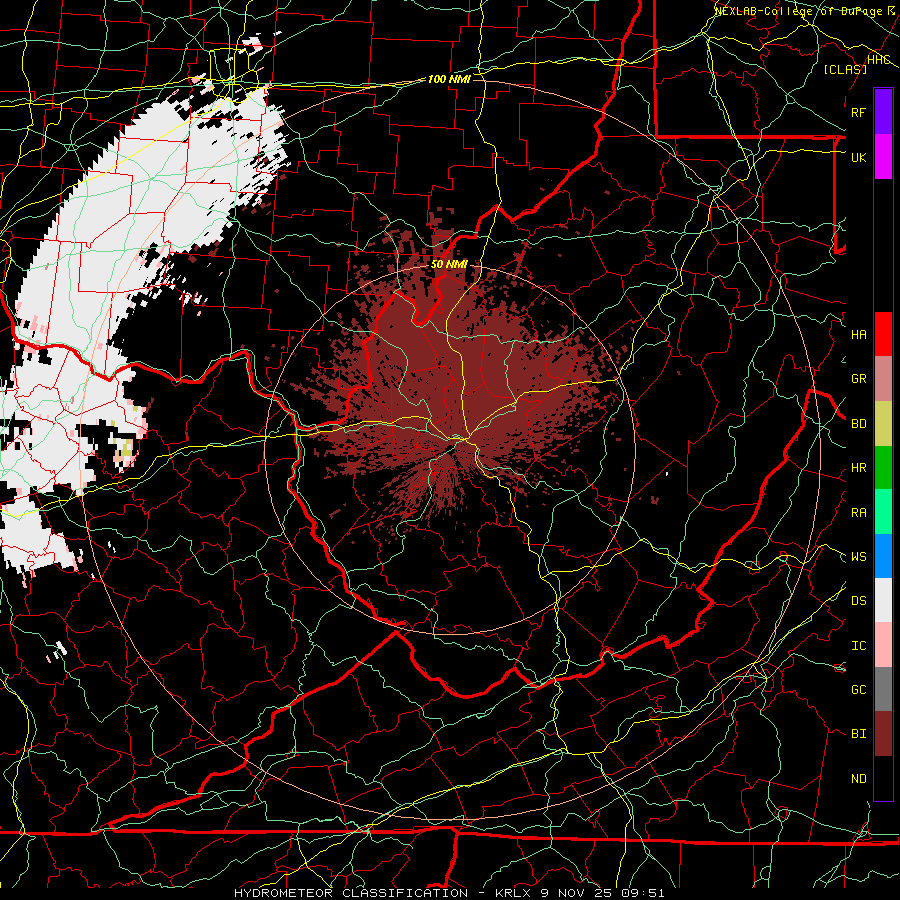900x900 pixels.
Task: Click the GC gray legend swatch
Action: click(883, 689)
